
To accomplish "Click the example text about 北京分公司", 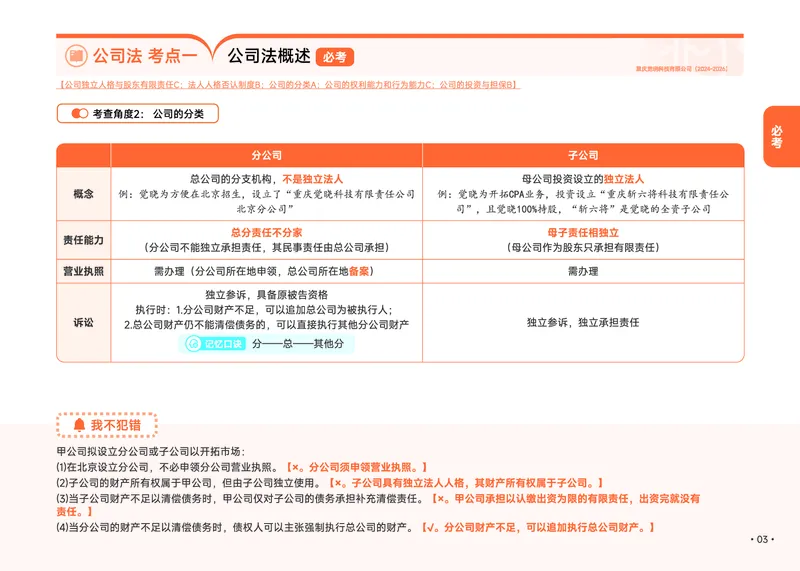I will tap(266, 202).
